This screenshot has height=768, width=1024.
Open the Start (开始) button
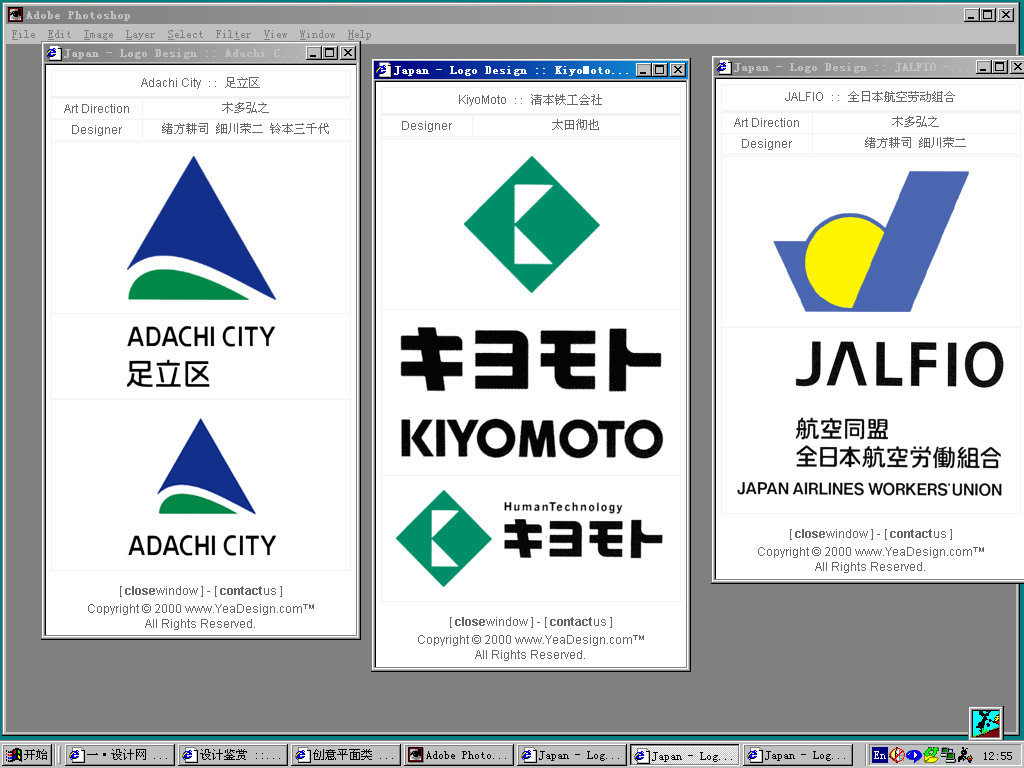click(27, 755)
